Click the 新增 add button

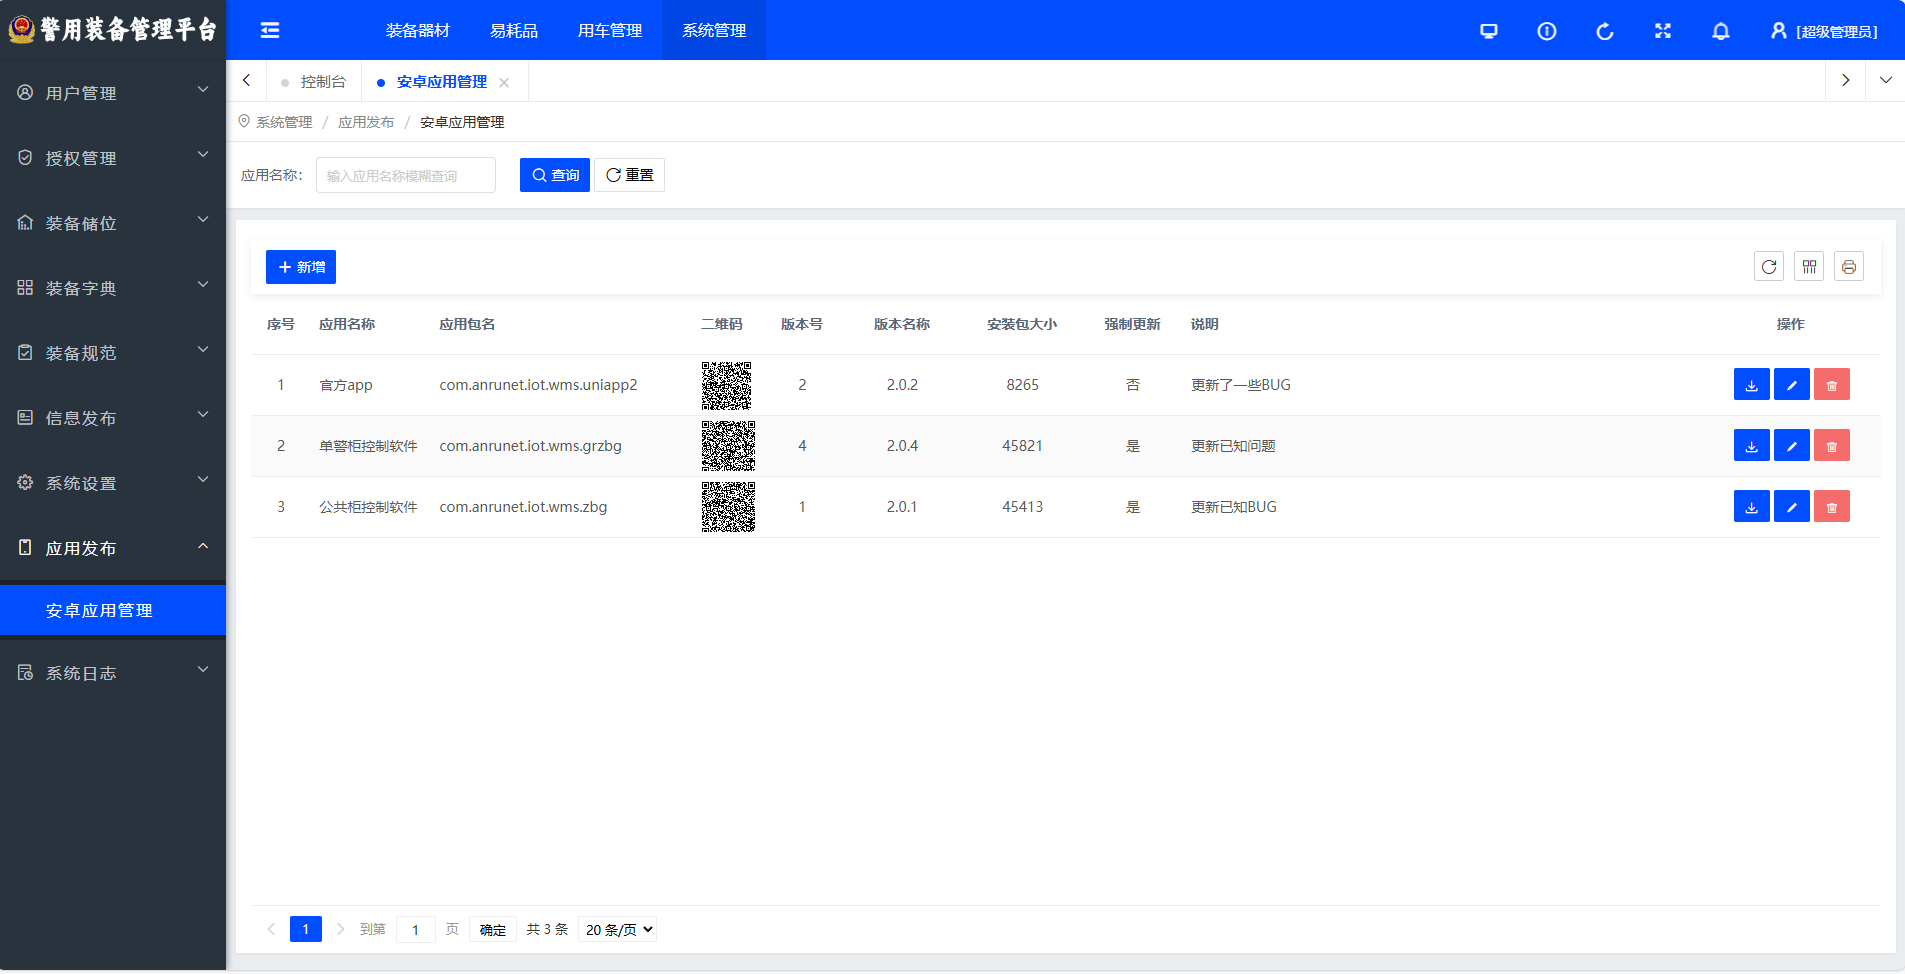300,267
